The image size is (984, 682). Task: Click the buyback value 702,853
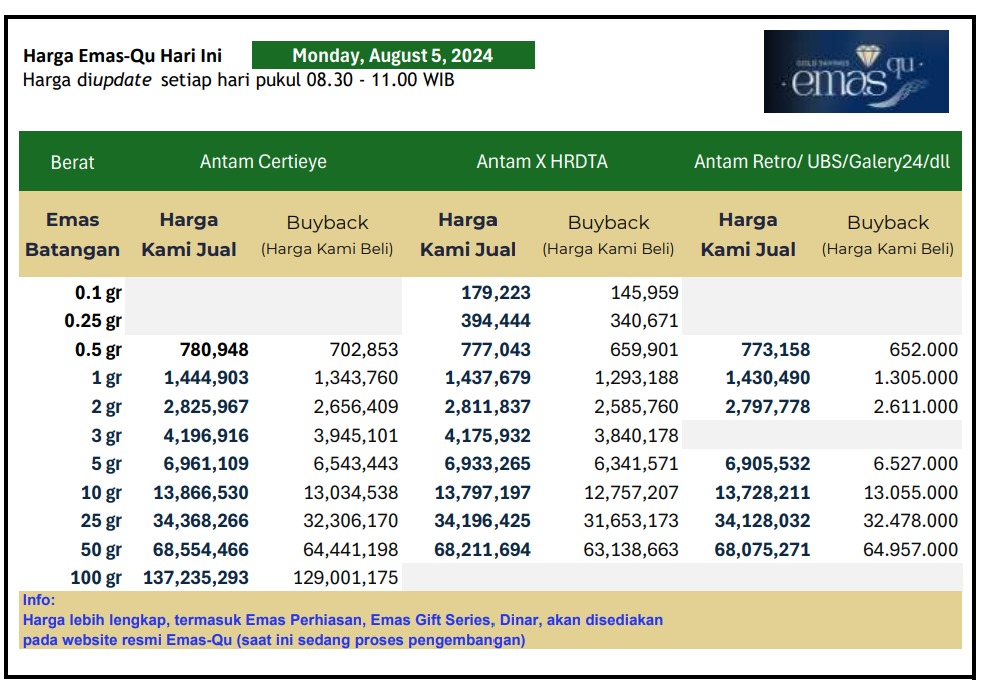364,349
